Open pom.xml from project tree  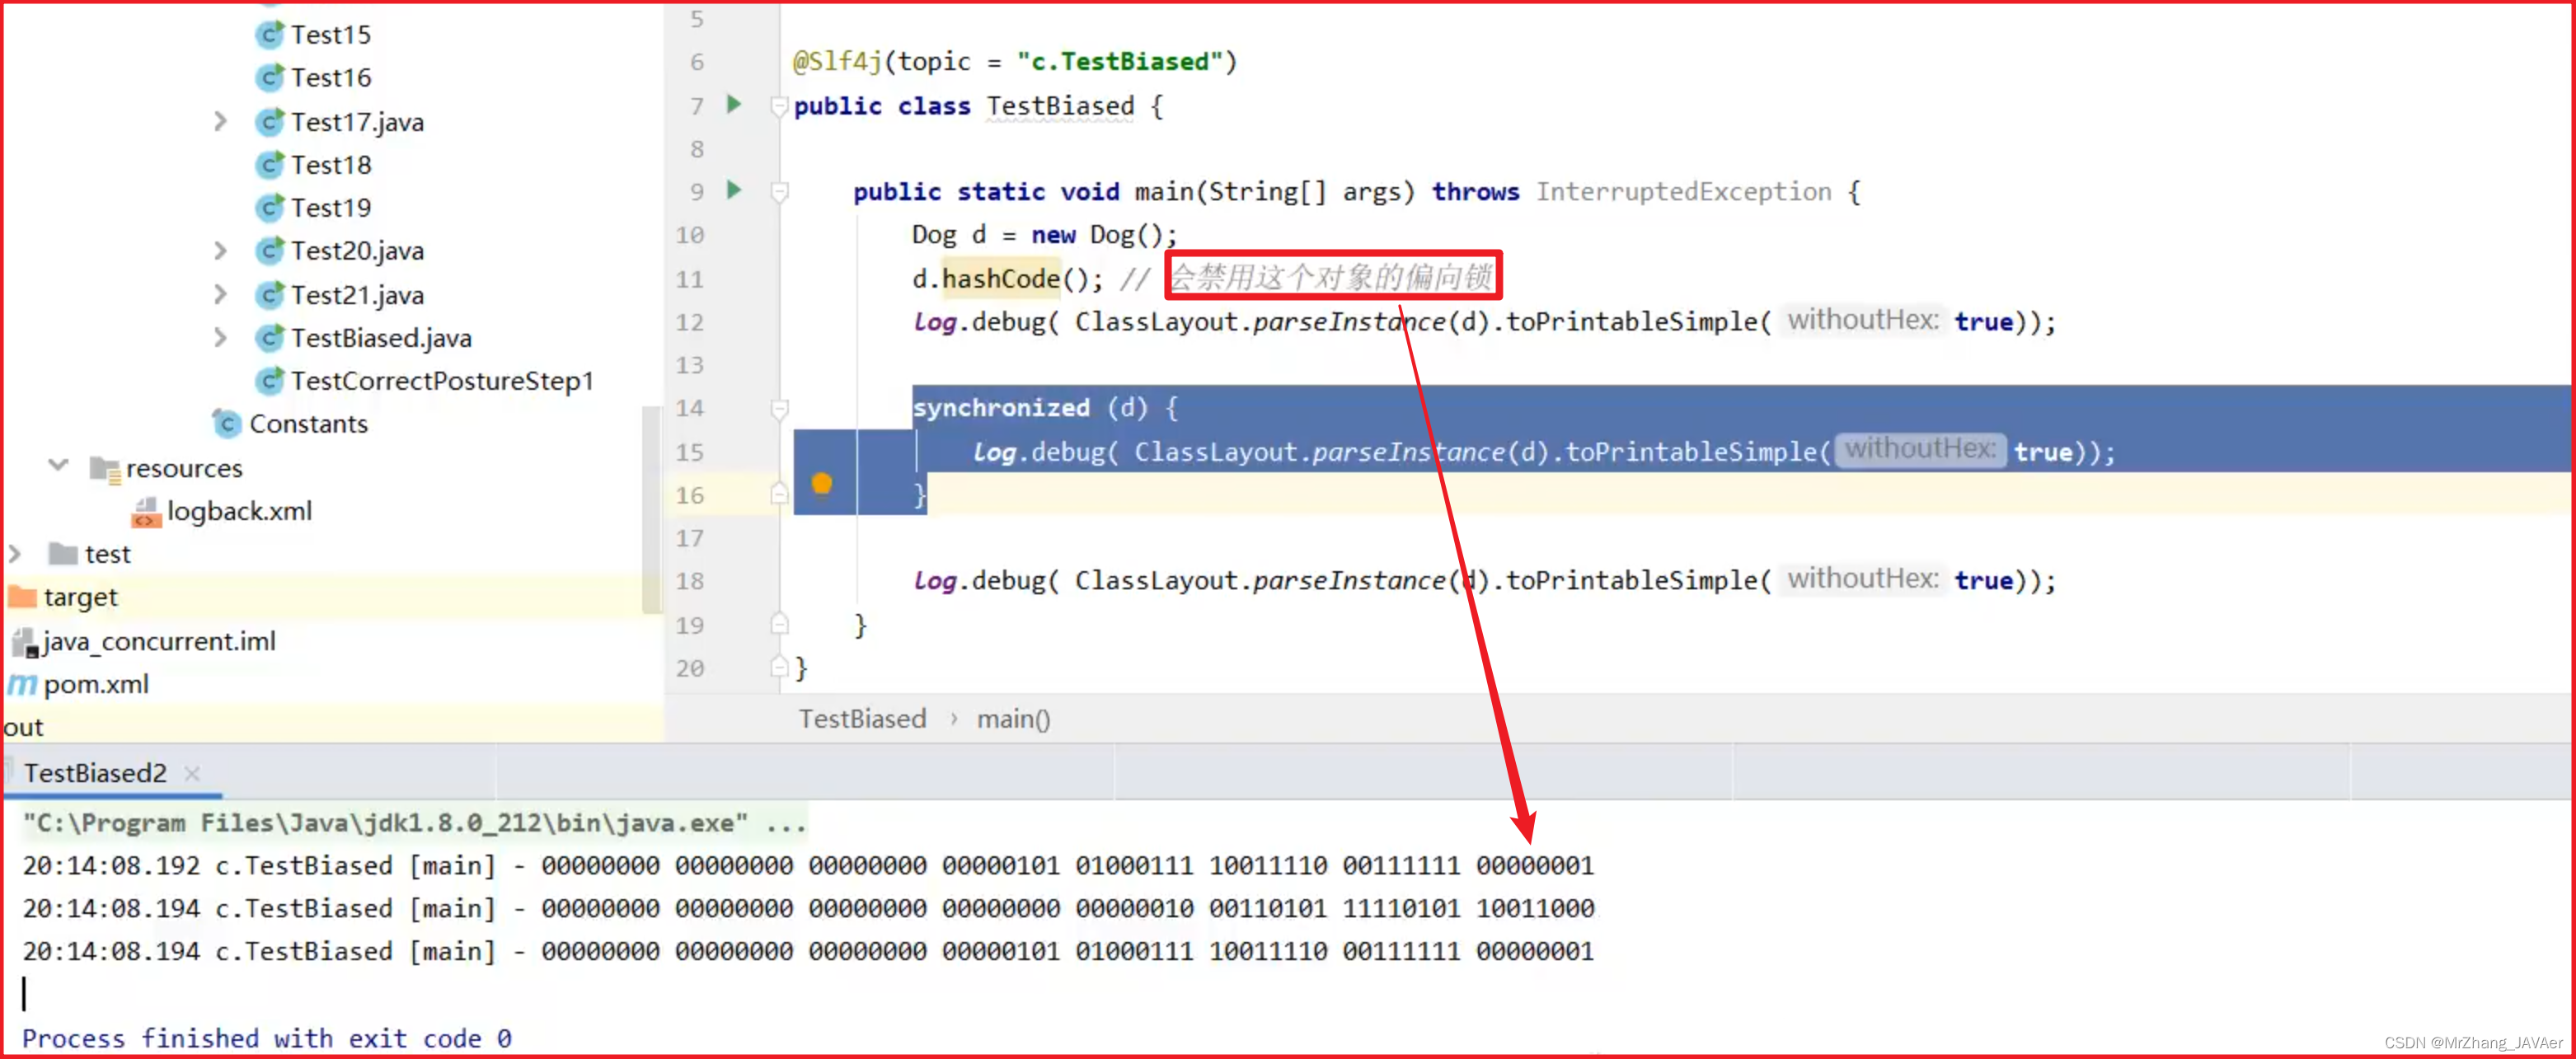click(x=96, y=685)
